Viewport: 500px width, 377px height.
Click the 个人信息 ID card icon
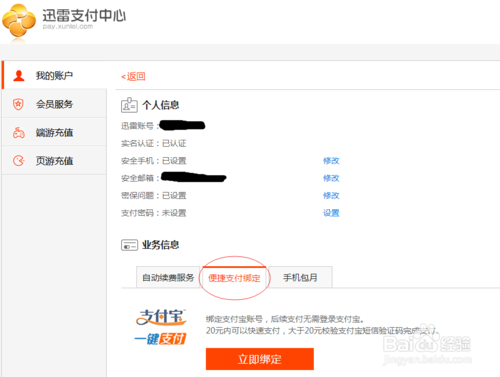(129, 105)
